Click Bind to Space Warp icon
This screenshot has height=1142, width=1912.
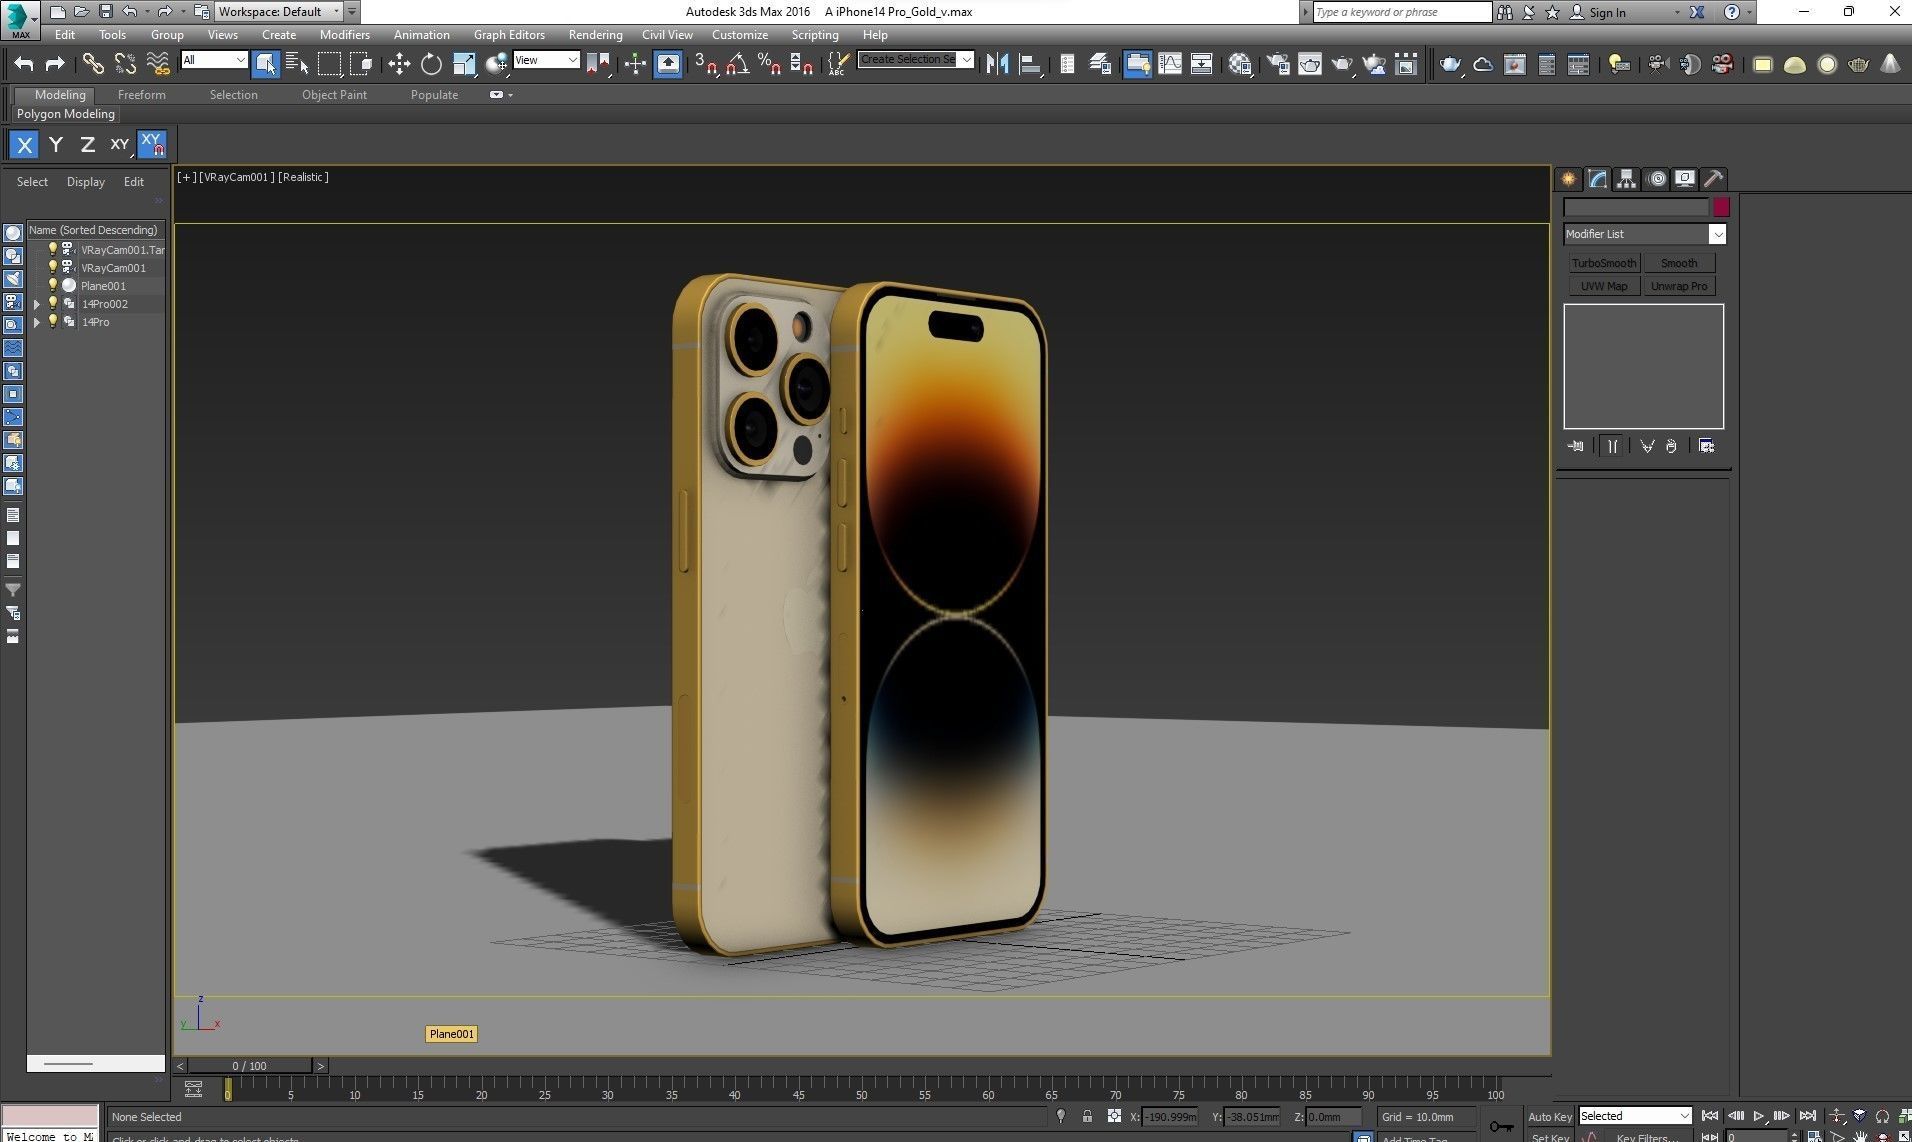(x=158, y=64)
